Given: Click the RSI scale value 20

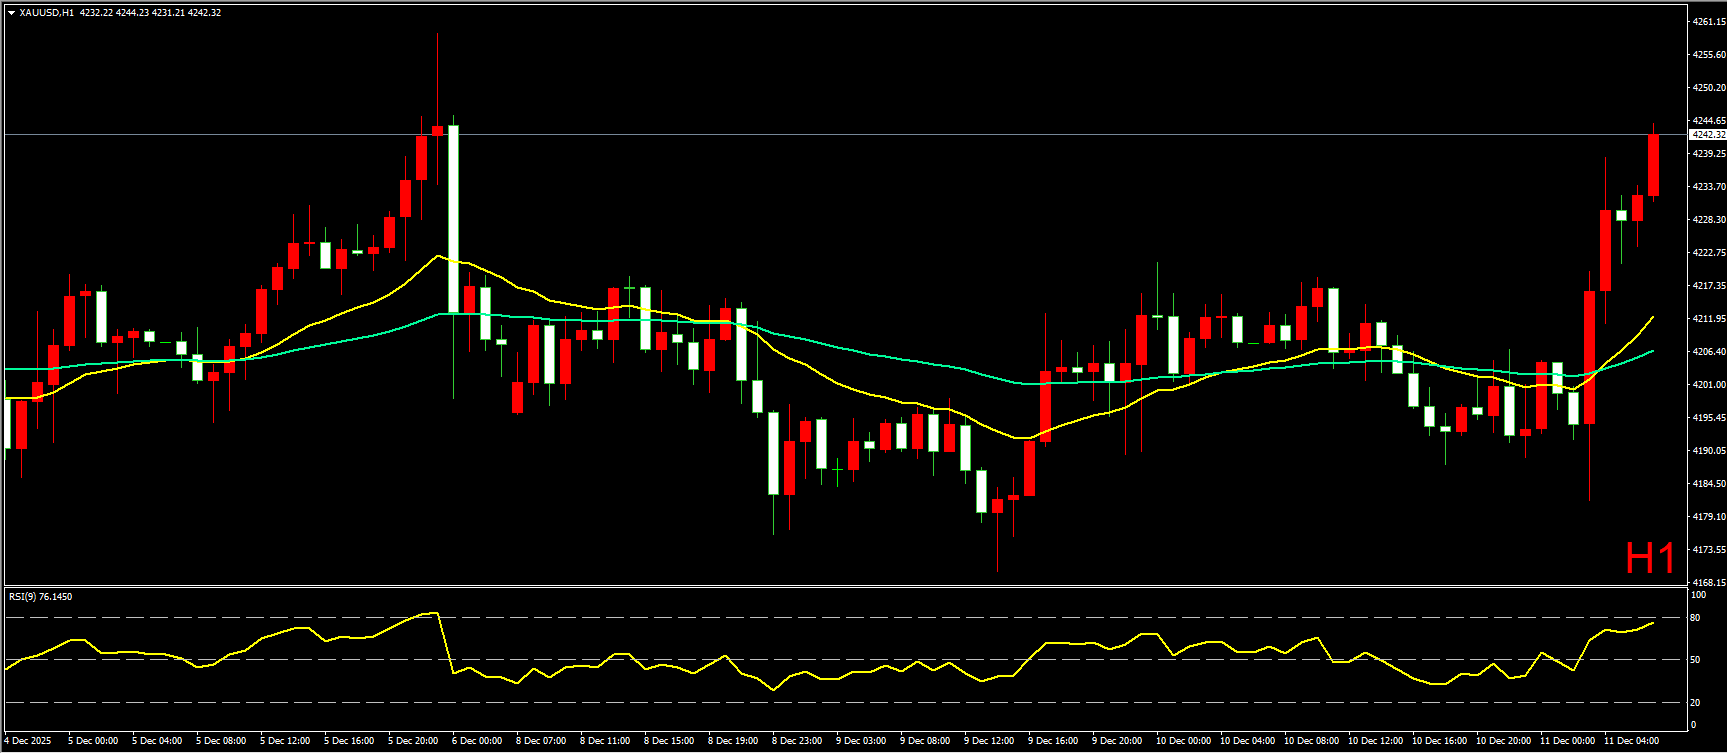Looking at the screenshot, I should 1695,702.
